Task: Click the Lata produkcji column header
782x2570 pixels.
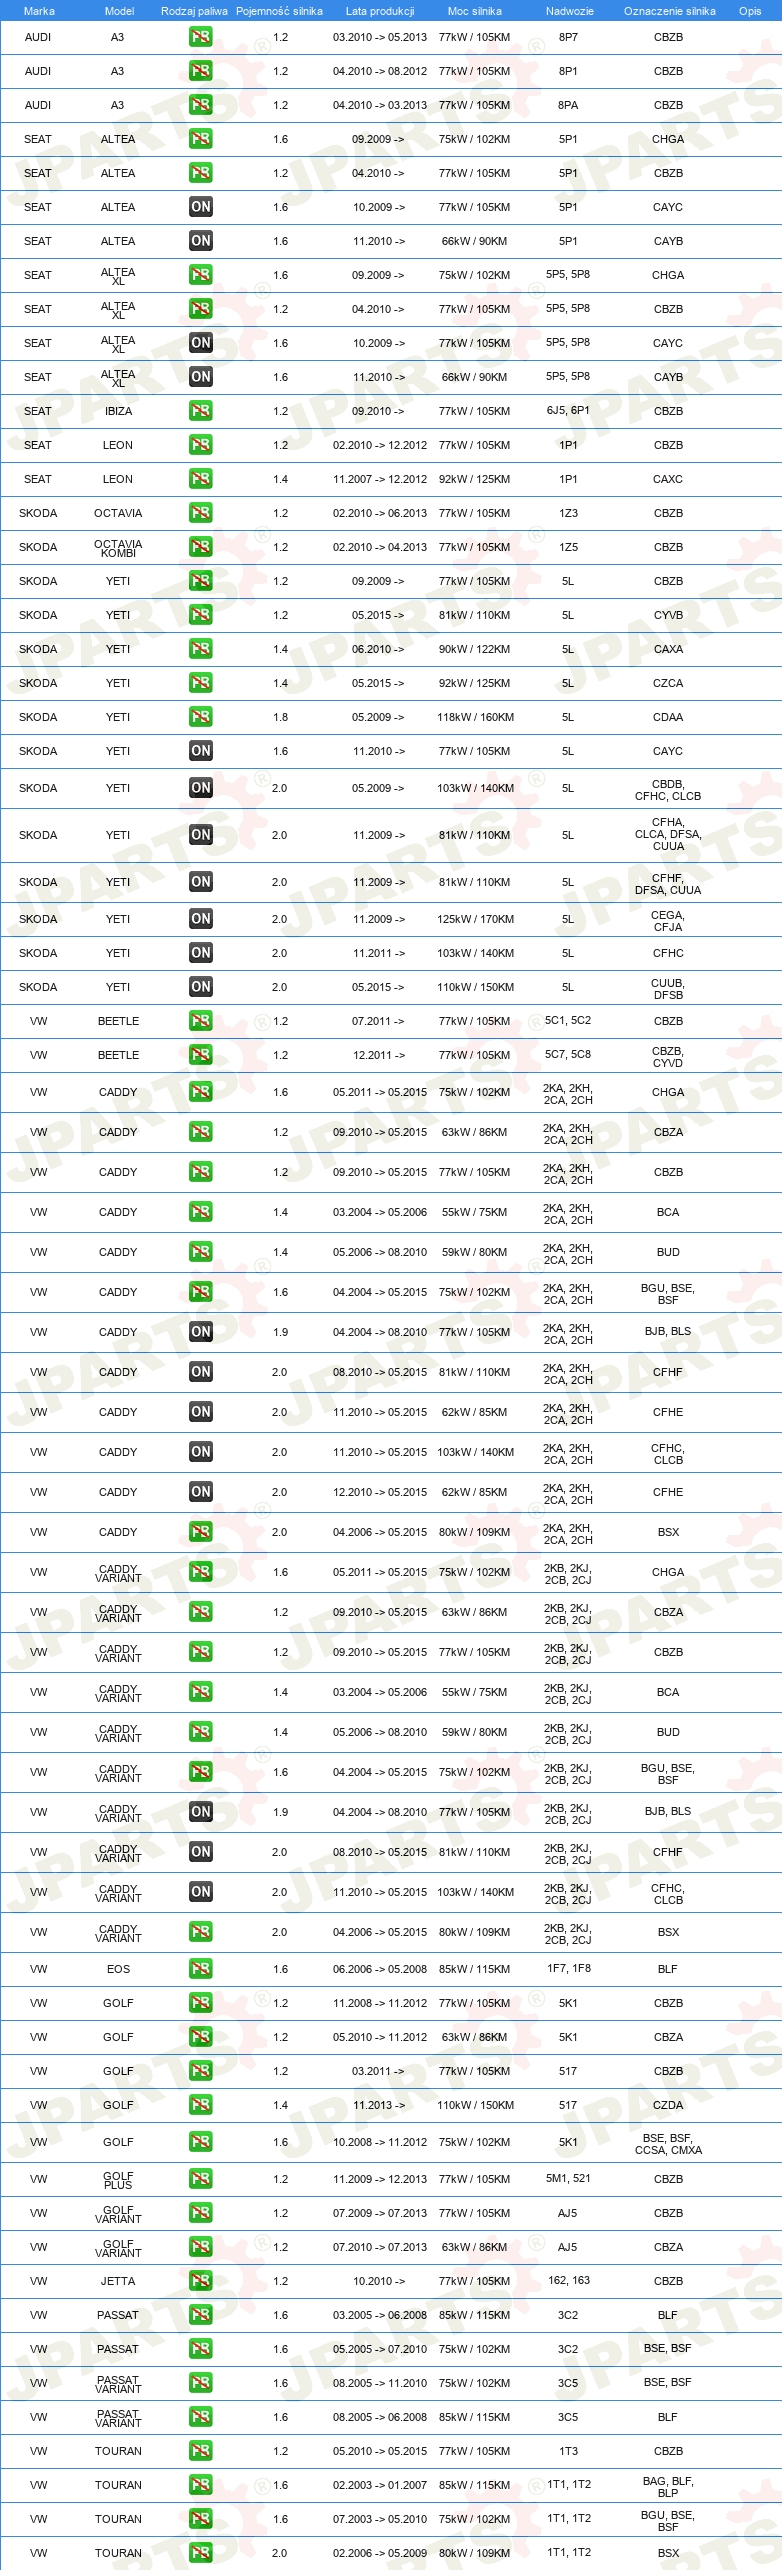Action: 380,11
